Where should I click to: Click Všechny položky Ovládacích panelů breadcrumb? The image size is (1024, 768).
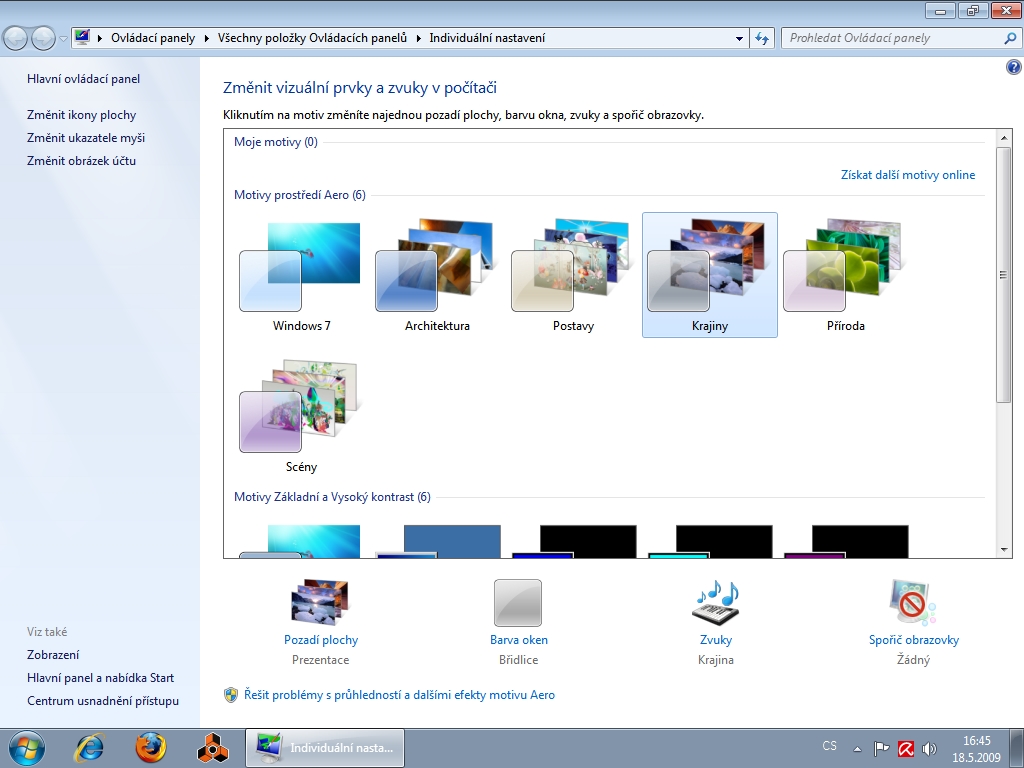pos(312,38)
